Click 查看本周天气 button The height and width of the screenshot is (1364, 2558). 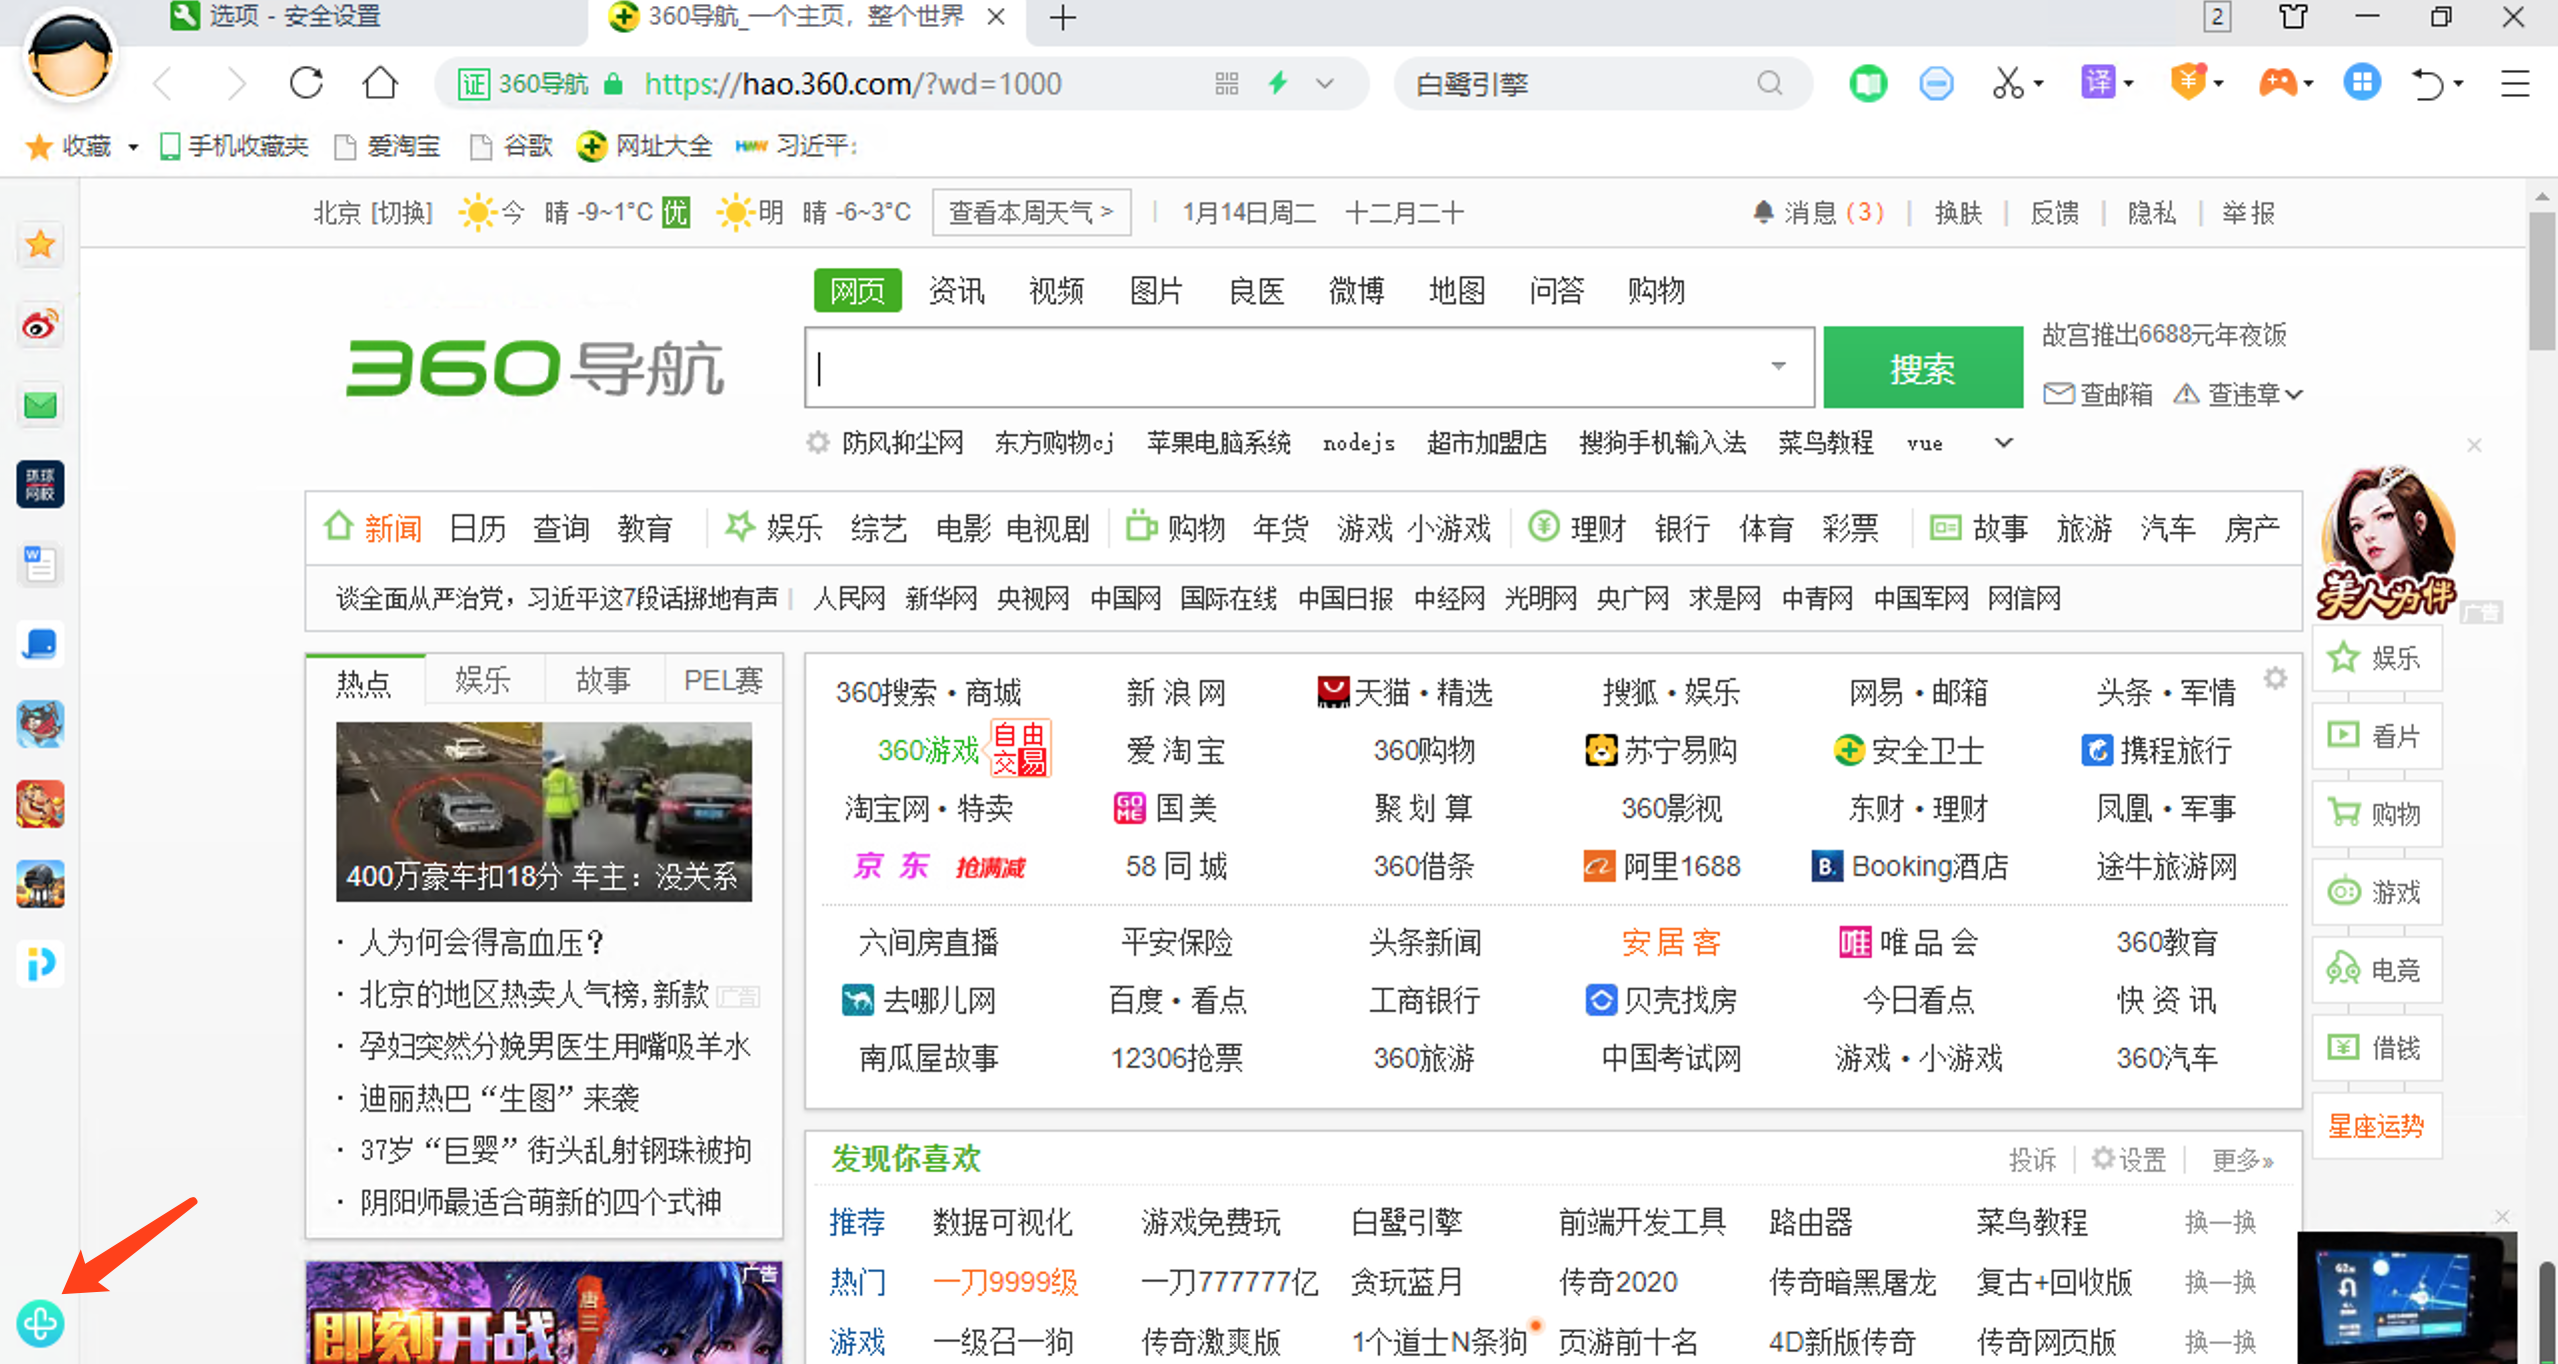click(x=1031, y=212)
